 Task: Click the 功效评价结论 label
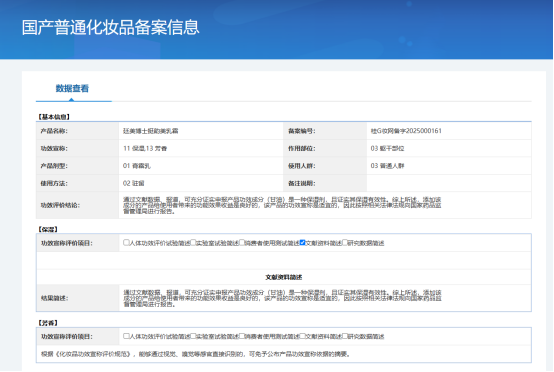point(60,205)
